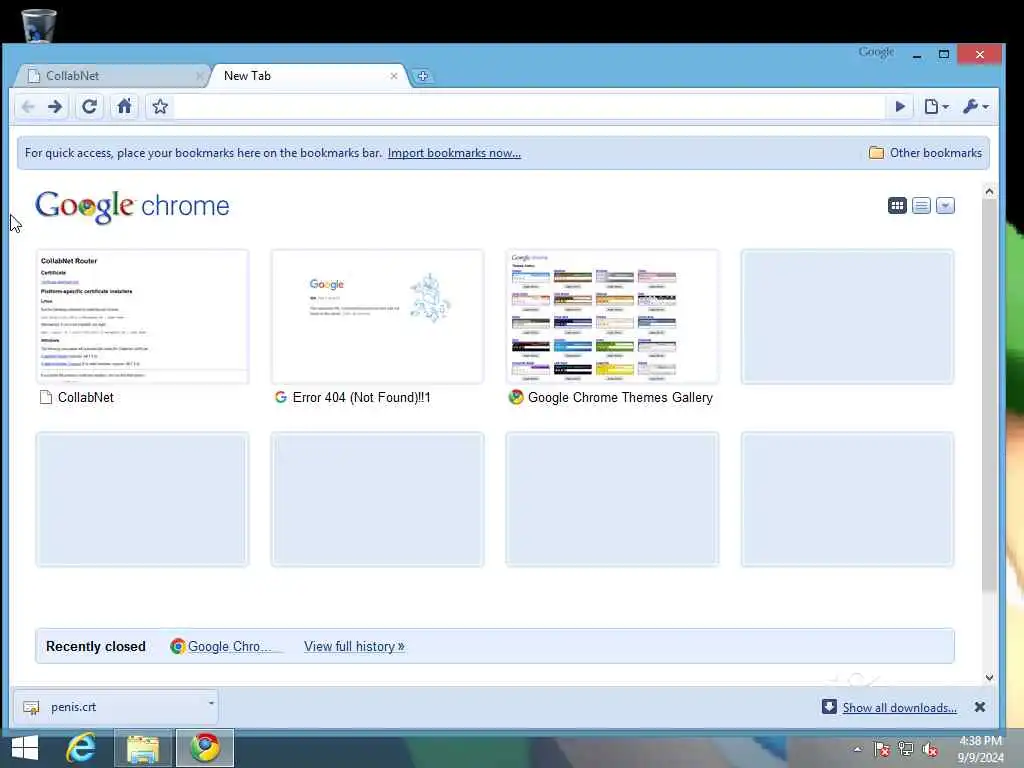Go back with the back arrow

(28, 106)
